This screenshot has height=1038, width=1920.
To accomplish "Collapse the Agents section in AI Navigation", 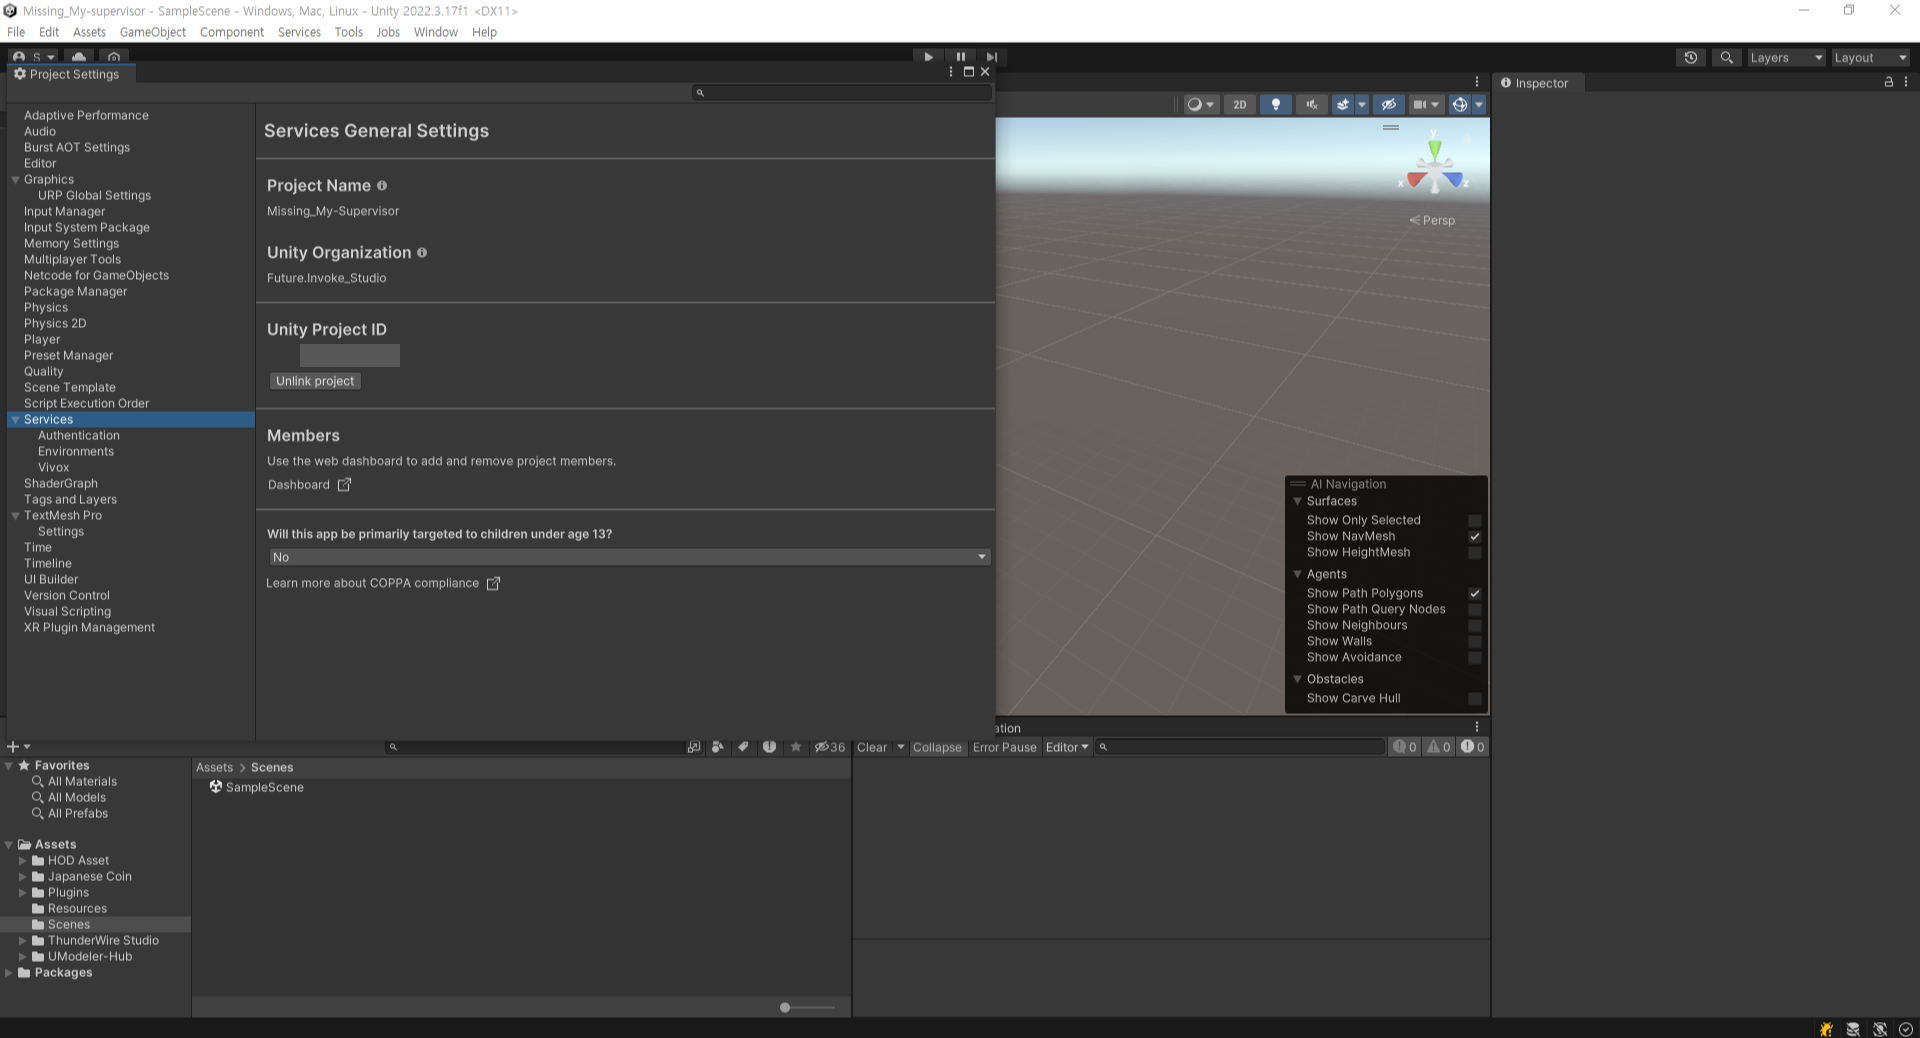I will coord(1298,574).
